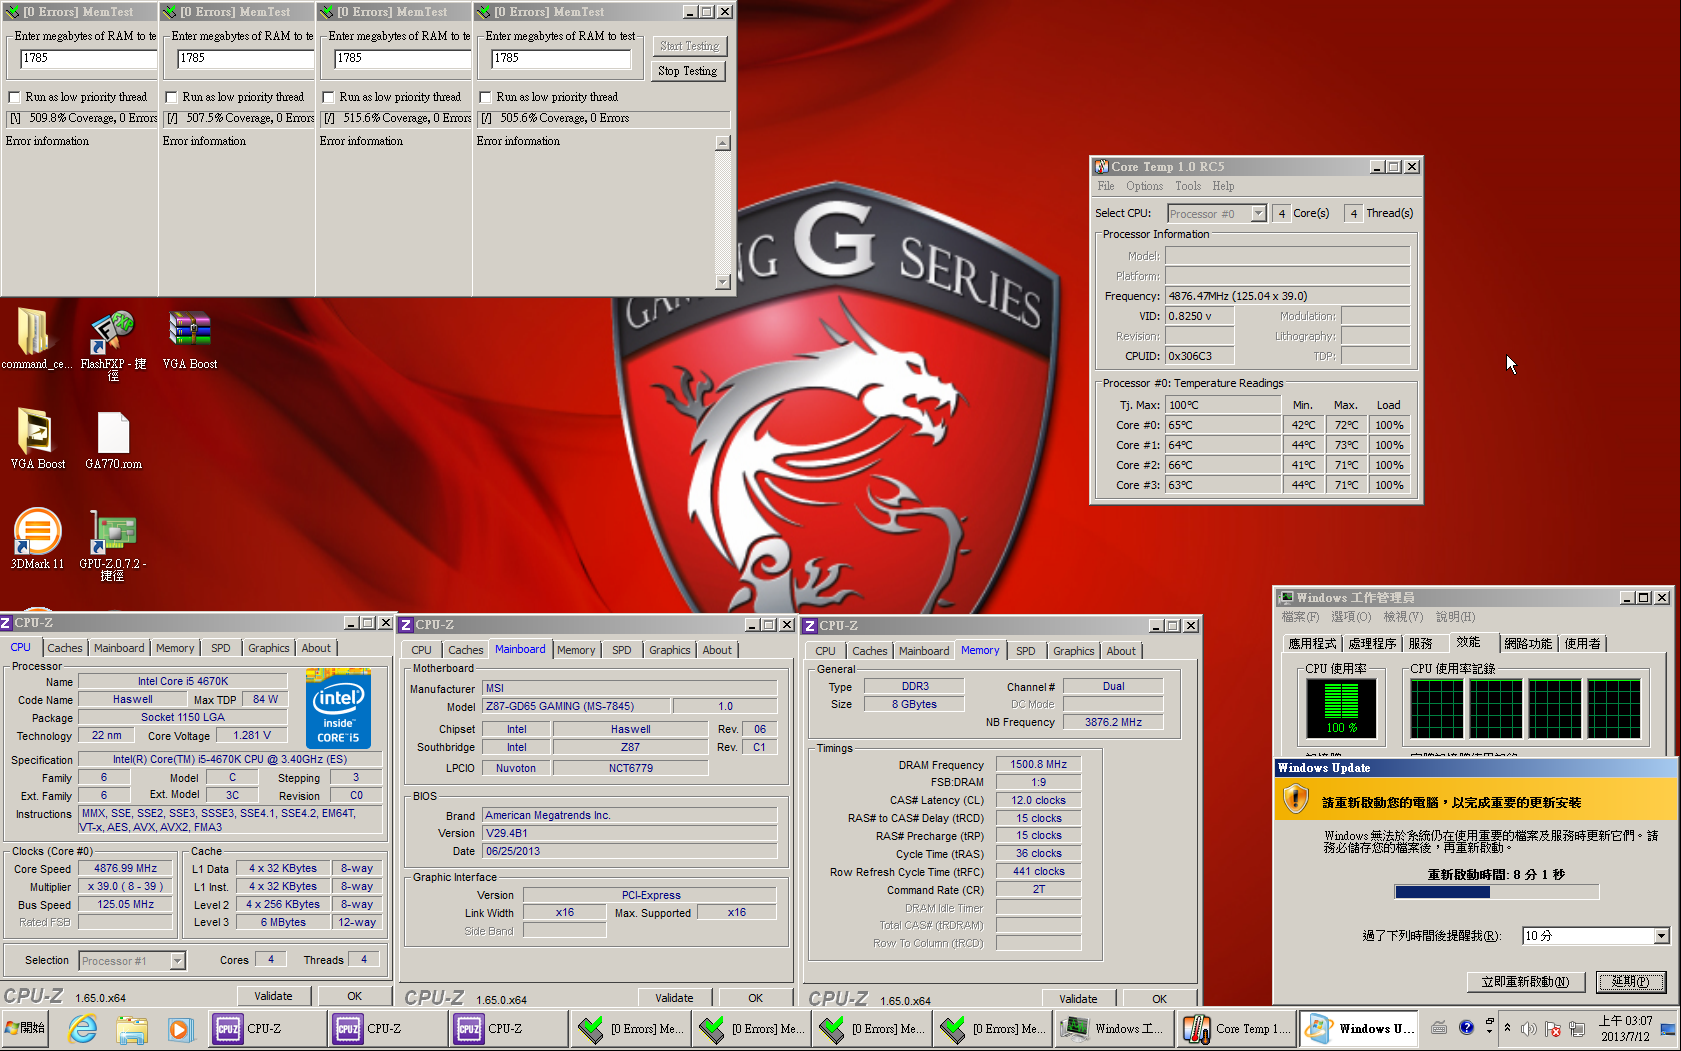Screen dimensions: 1681x1051
Task: Switch to Memory tab in middle CPU-Z
Action: 576,650
